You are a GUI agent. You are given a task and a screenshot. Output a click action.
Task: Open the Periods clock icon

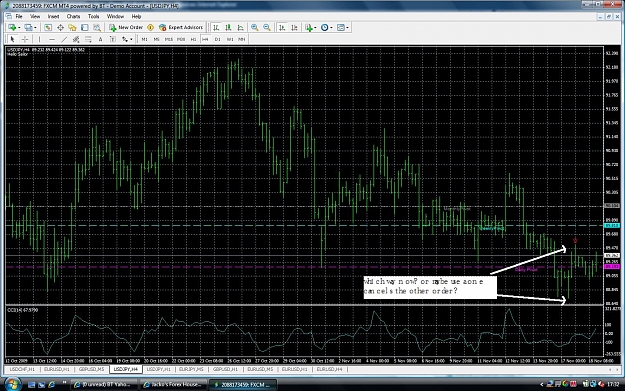[324, 28]
